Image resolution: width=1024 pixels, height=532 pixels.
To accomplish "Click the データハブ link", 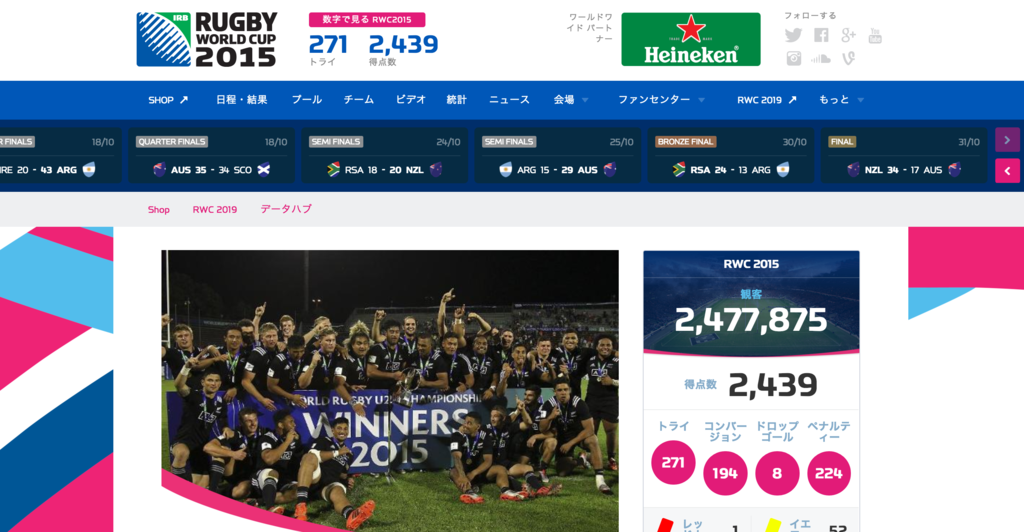I will point(286,209).
